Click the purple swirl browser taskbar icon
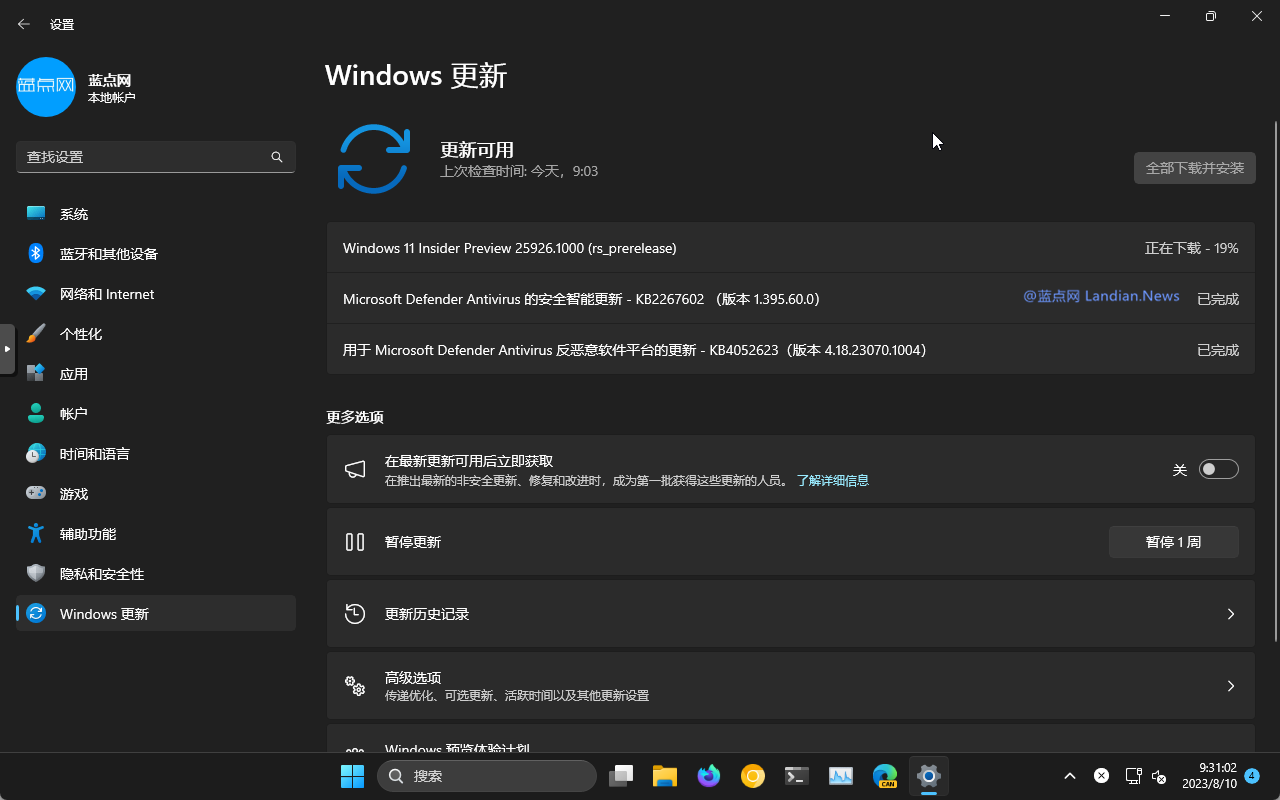The image size is (1280, 800). pyautogui.click(x=709, y=776)
